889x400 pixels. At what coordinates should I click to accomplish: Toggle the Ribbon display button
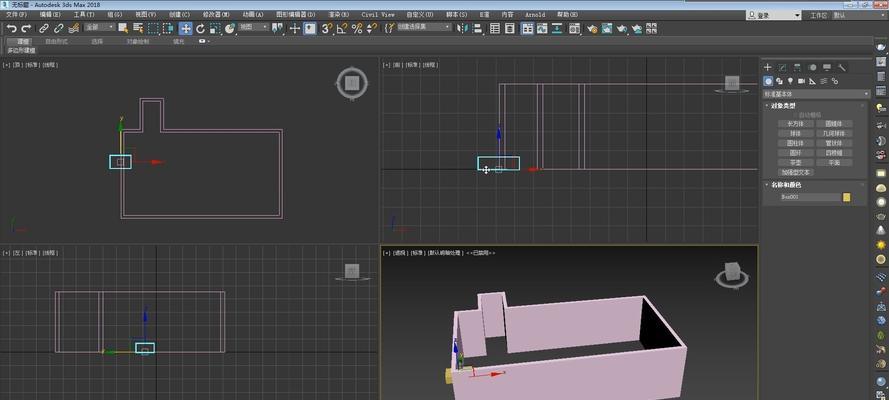528,28
